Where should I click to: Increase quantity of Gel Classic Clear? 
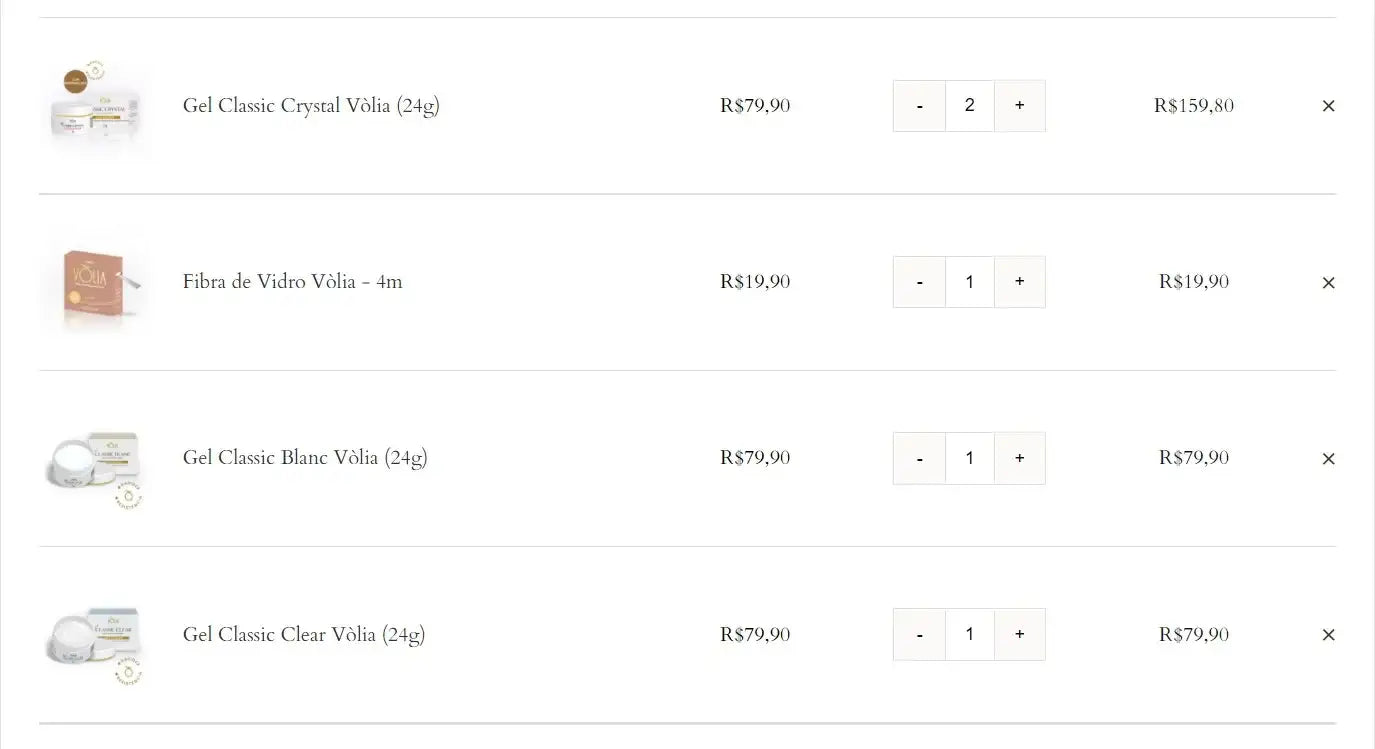coord(1020,634)
